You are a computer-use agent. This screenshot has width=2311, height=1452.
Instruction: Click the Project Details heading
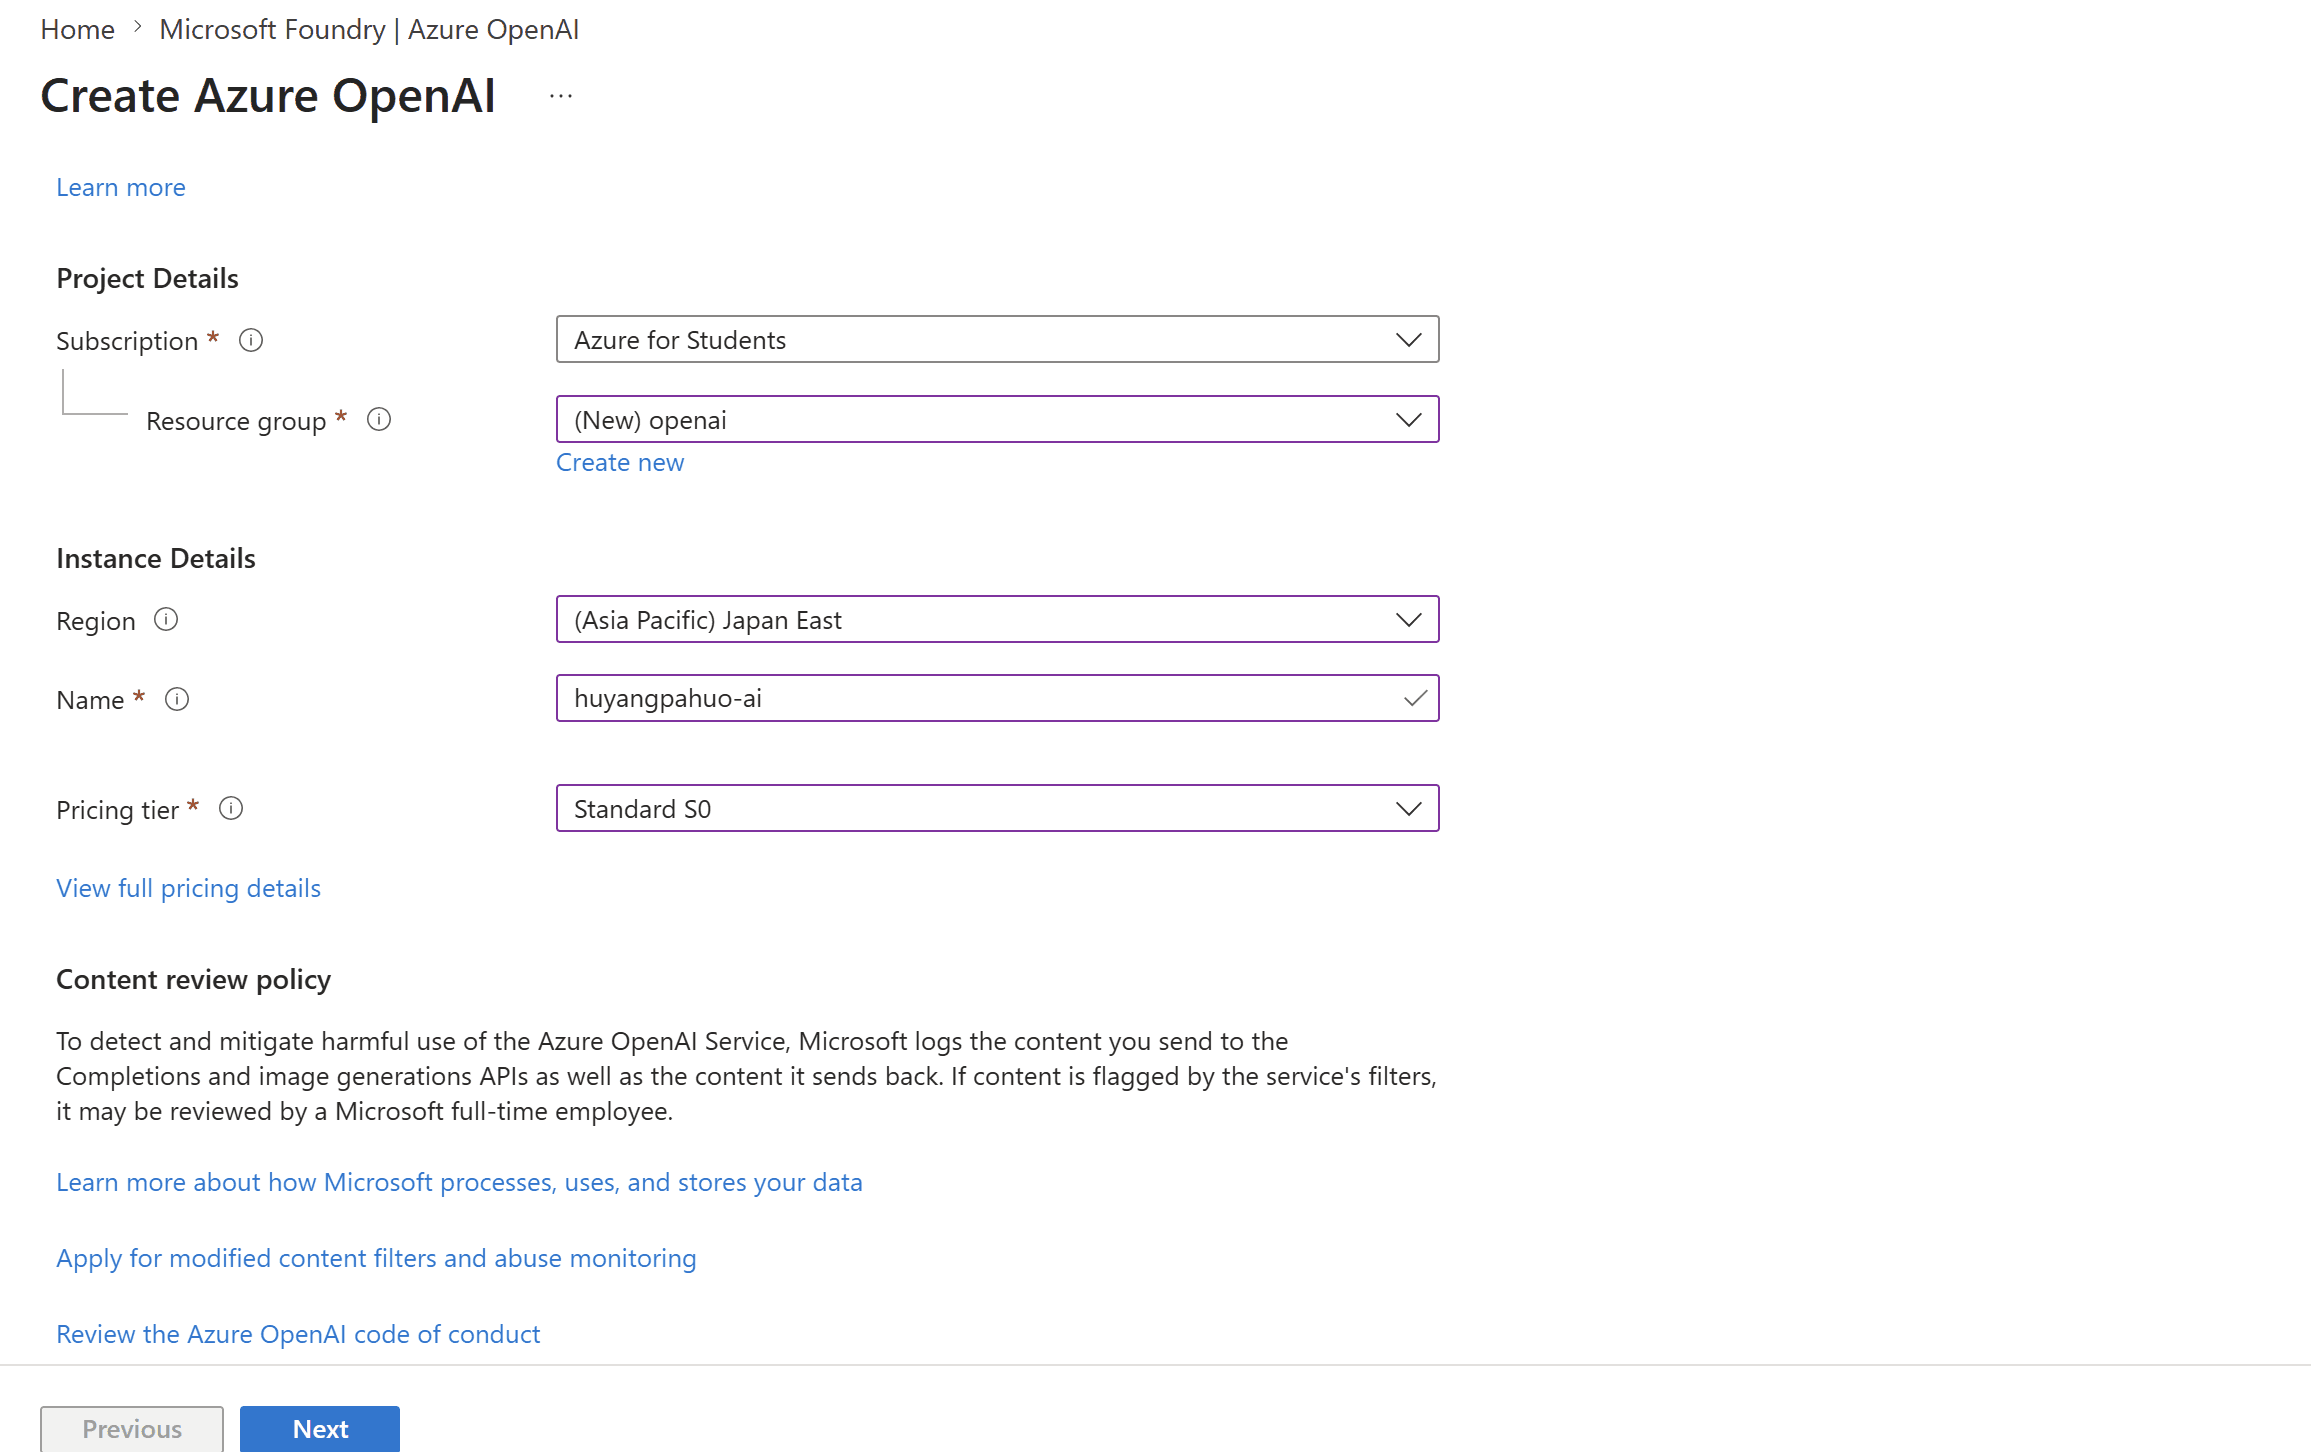coord(147,278)
